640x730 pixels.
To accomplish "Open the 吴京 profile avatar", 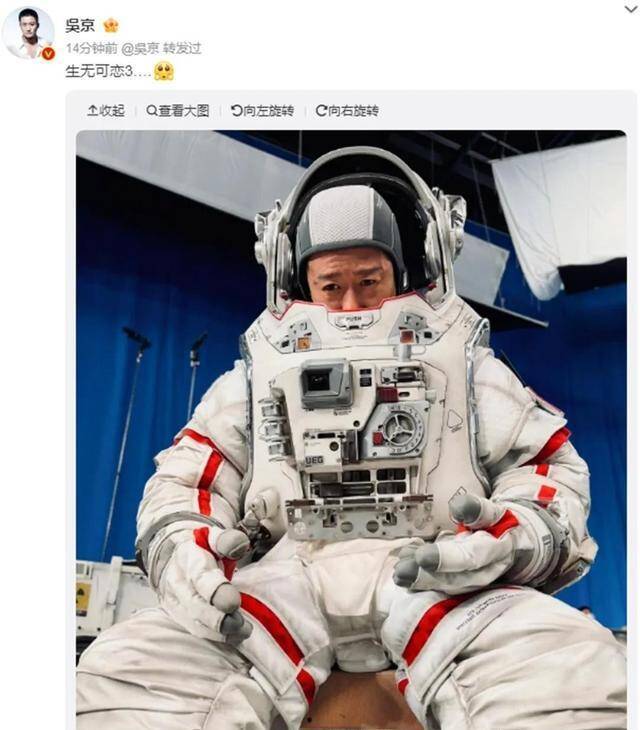I will coord(28,34).
